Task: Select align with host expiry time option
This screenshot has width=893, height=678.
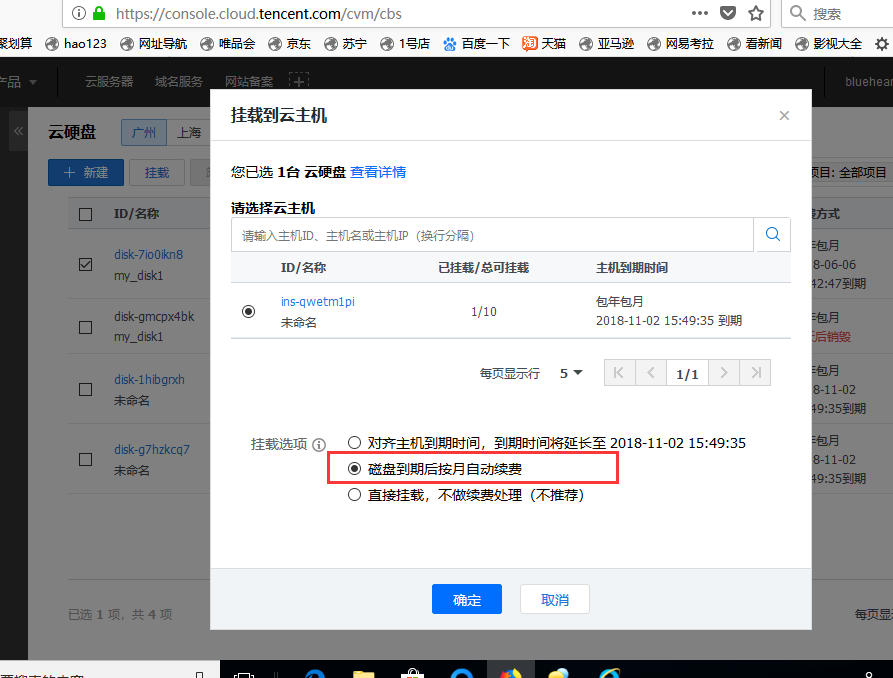Action: 354,442
